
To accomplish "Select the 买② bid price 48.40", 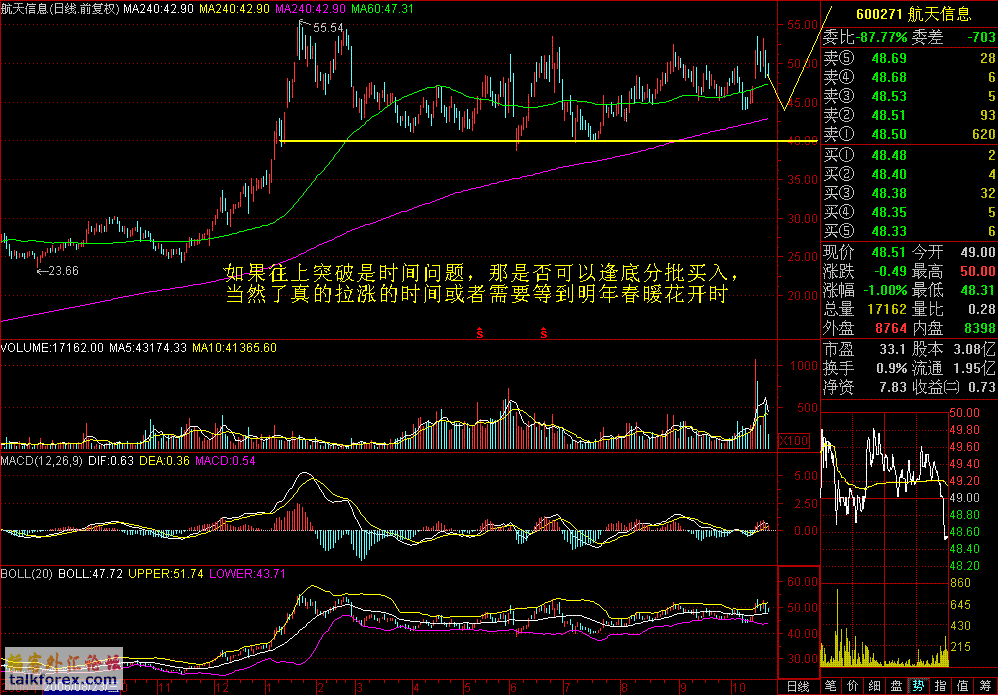I will click(889, 174).
